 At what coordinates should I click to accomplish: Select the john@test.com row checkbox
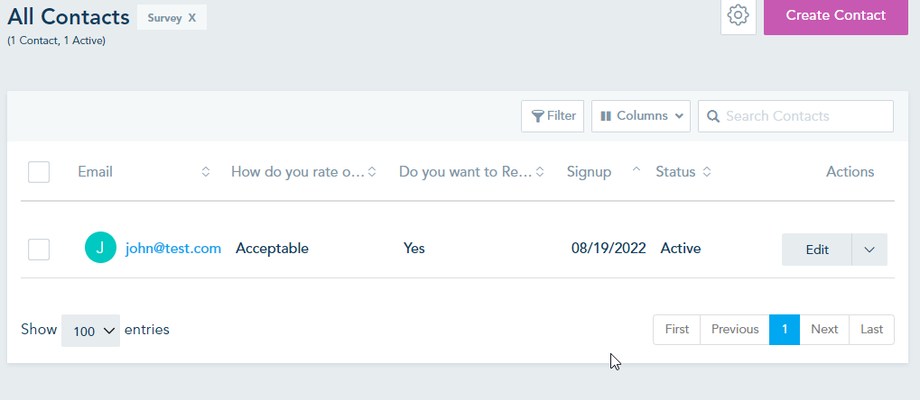click(39, 249)
